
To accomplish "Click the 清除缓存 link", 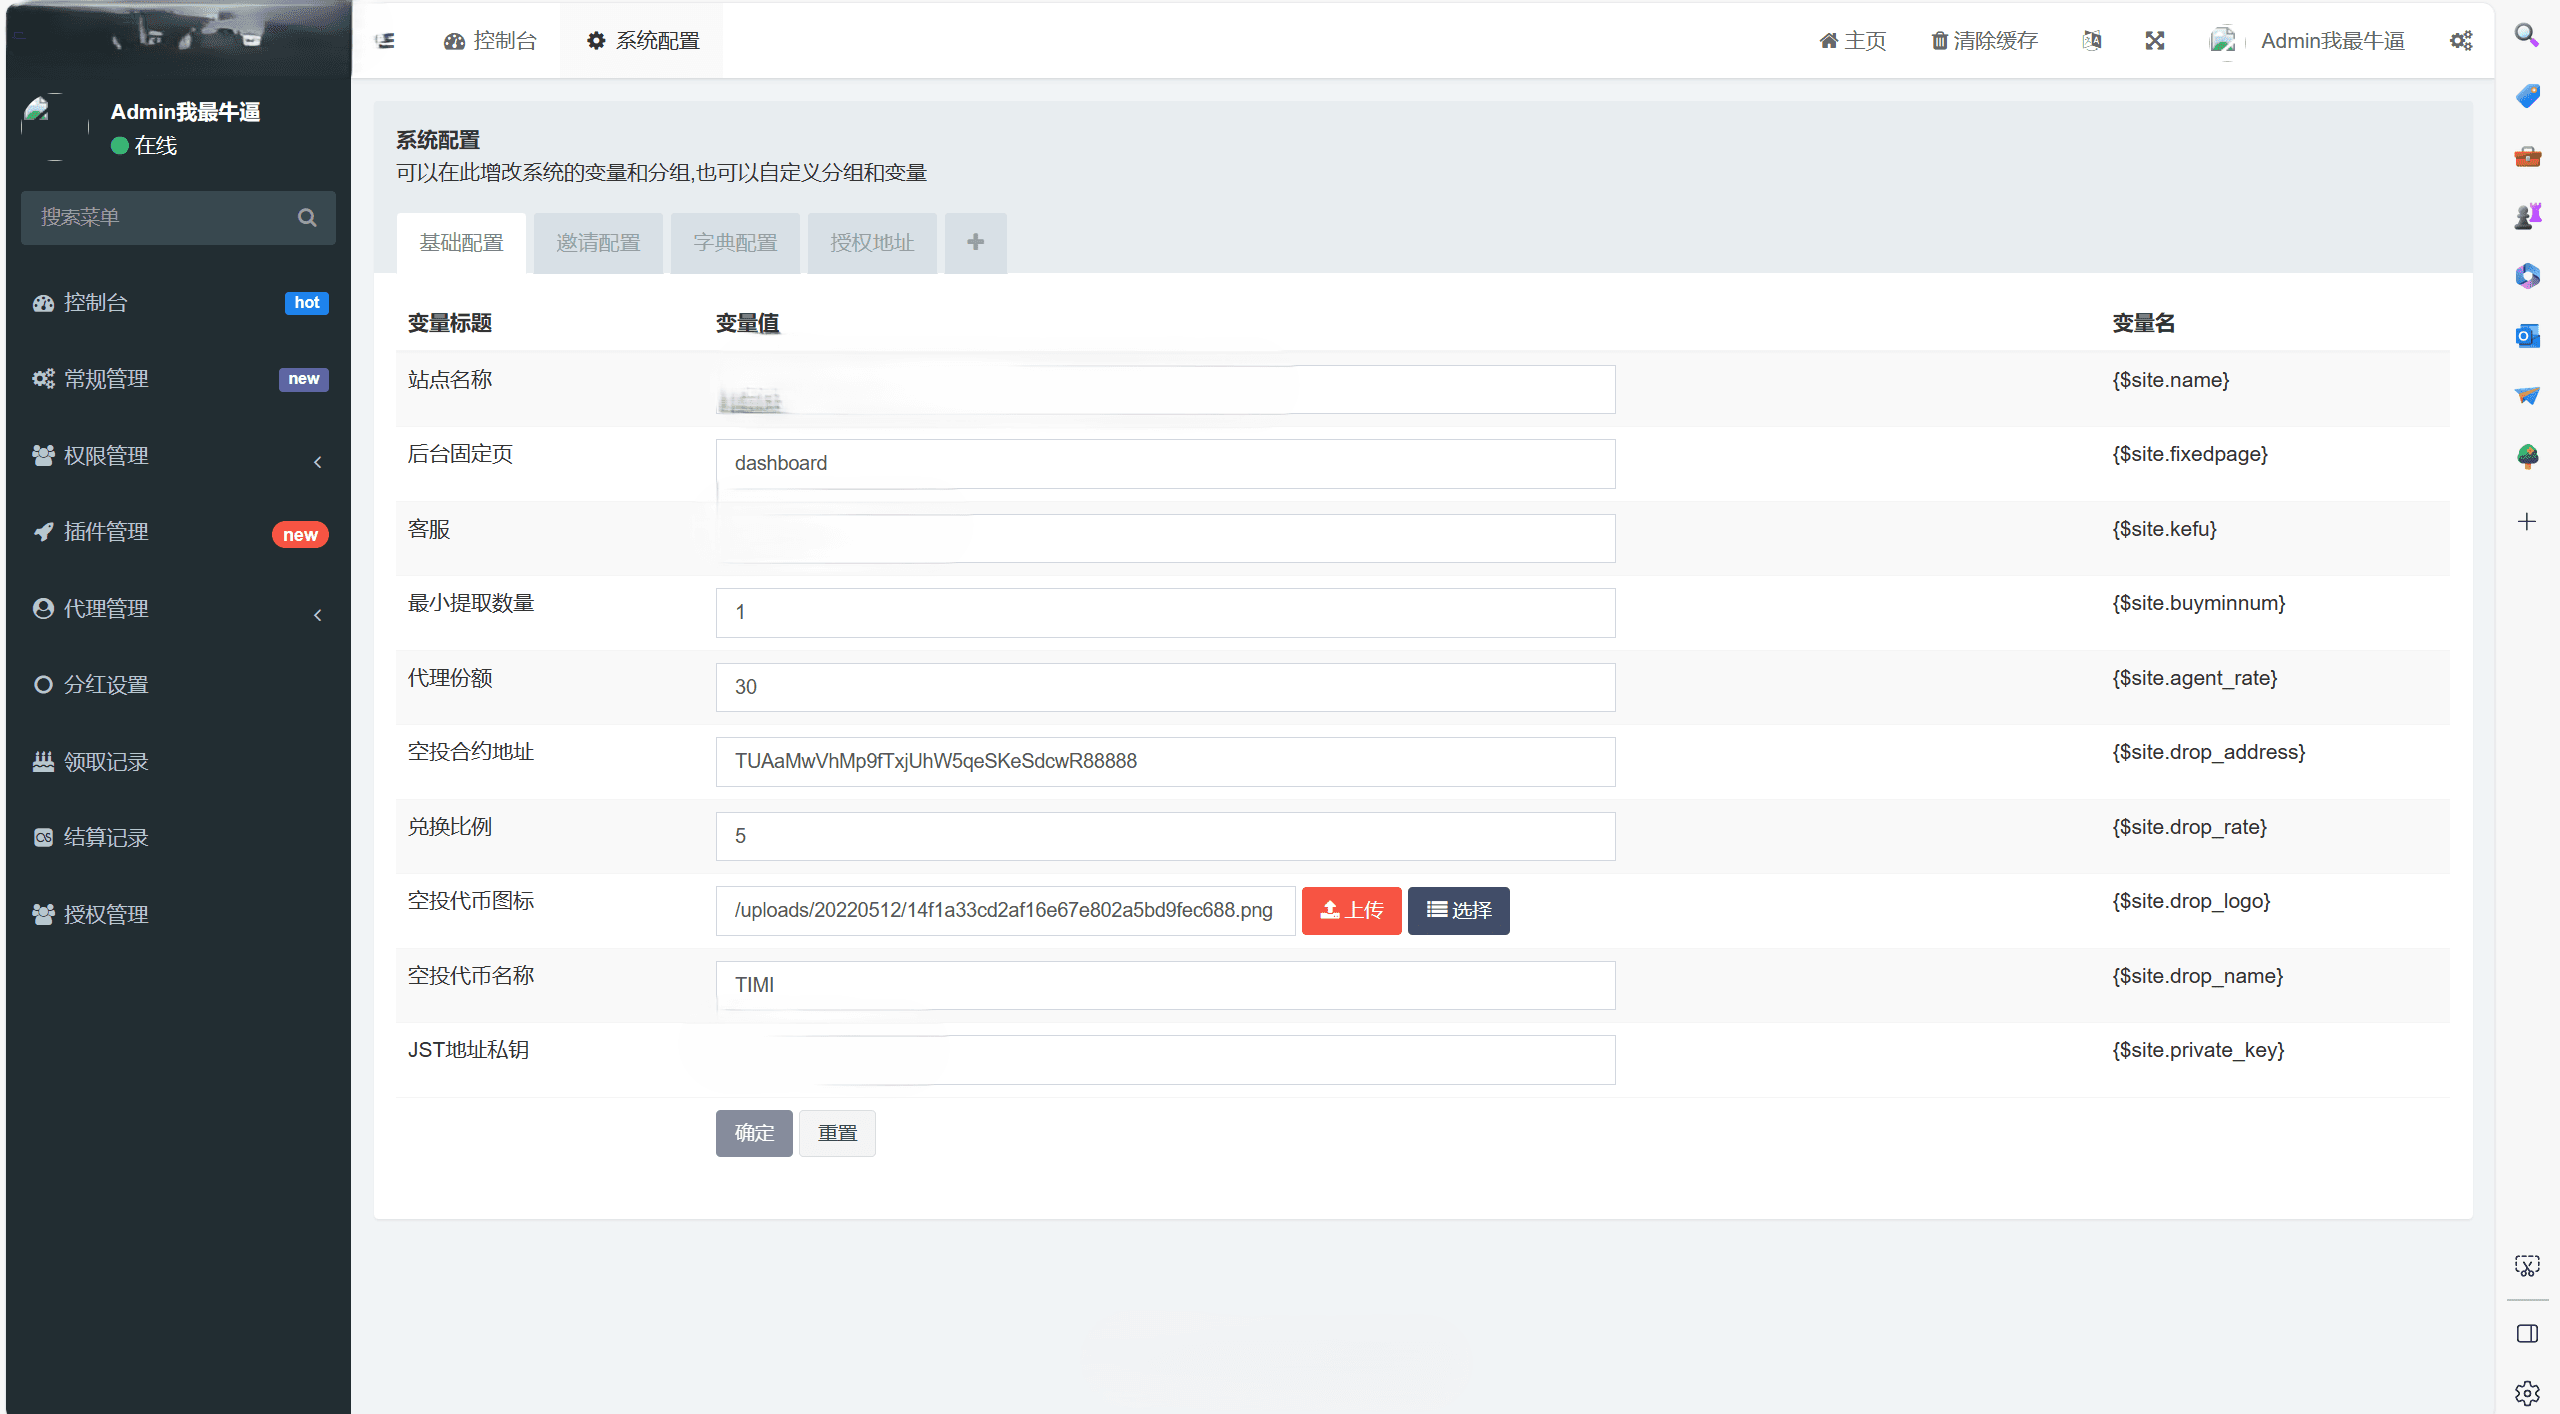I will (x=1984, y=41).
